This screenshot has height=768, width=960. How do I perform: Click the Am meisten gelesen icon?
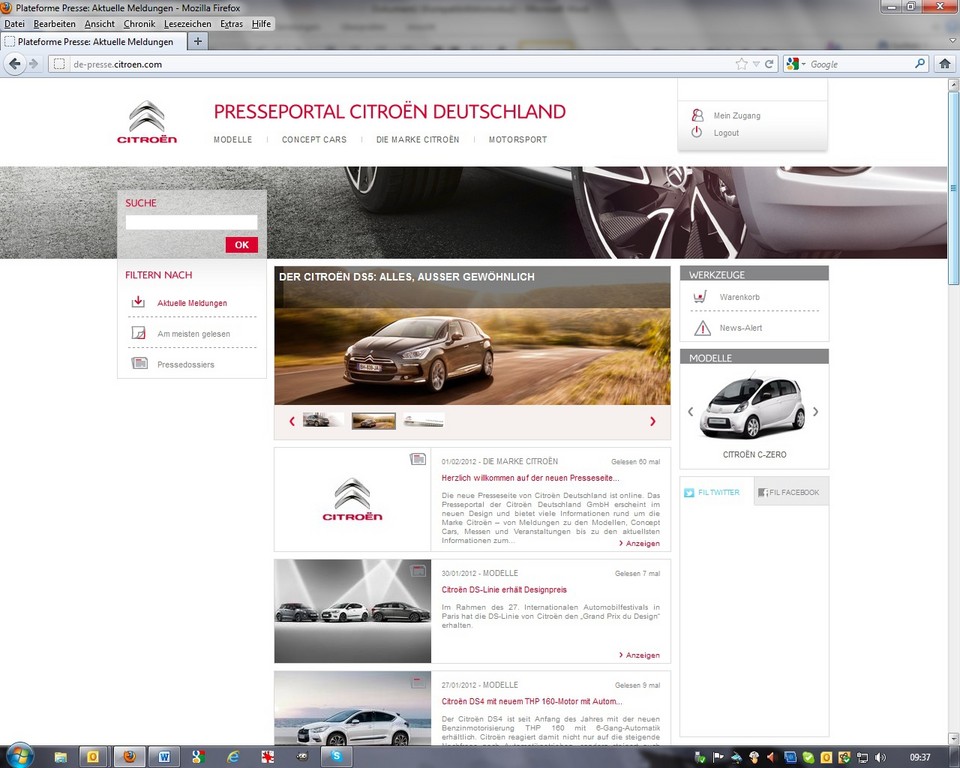[x=138, y=333]
